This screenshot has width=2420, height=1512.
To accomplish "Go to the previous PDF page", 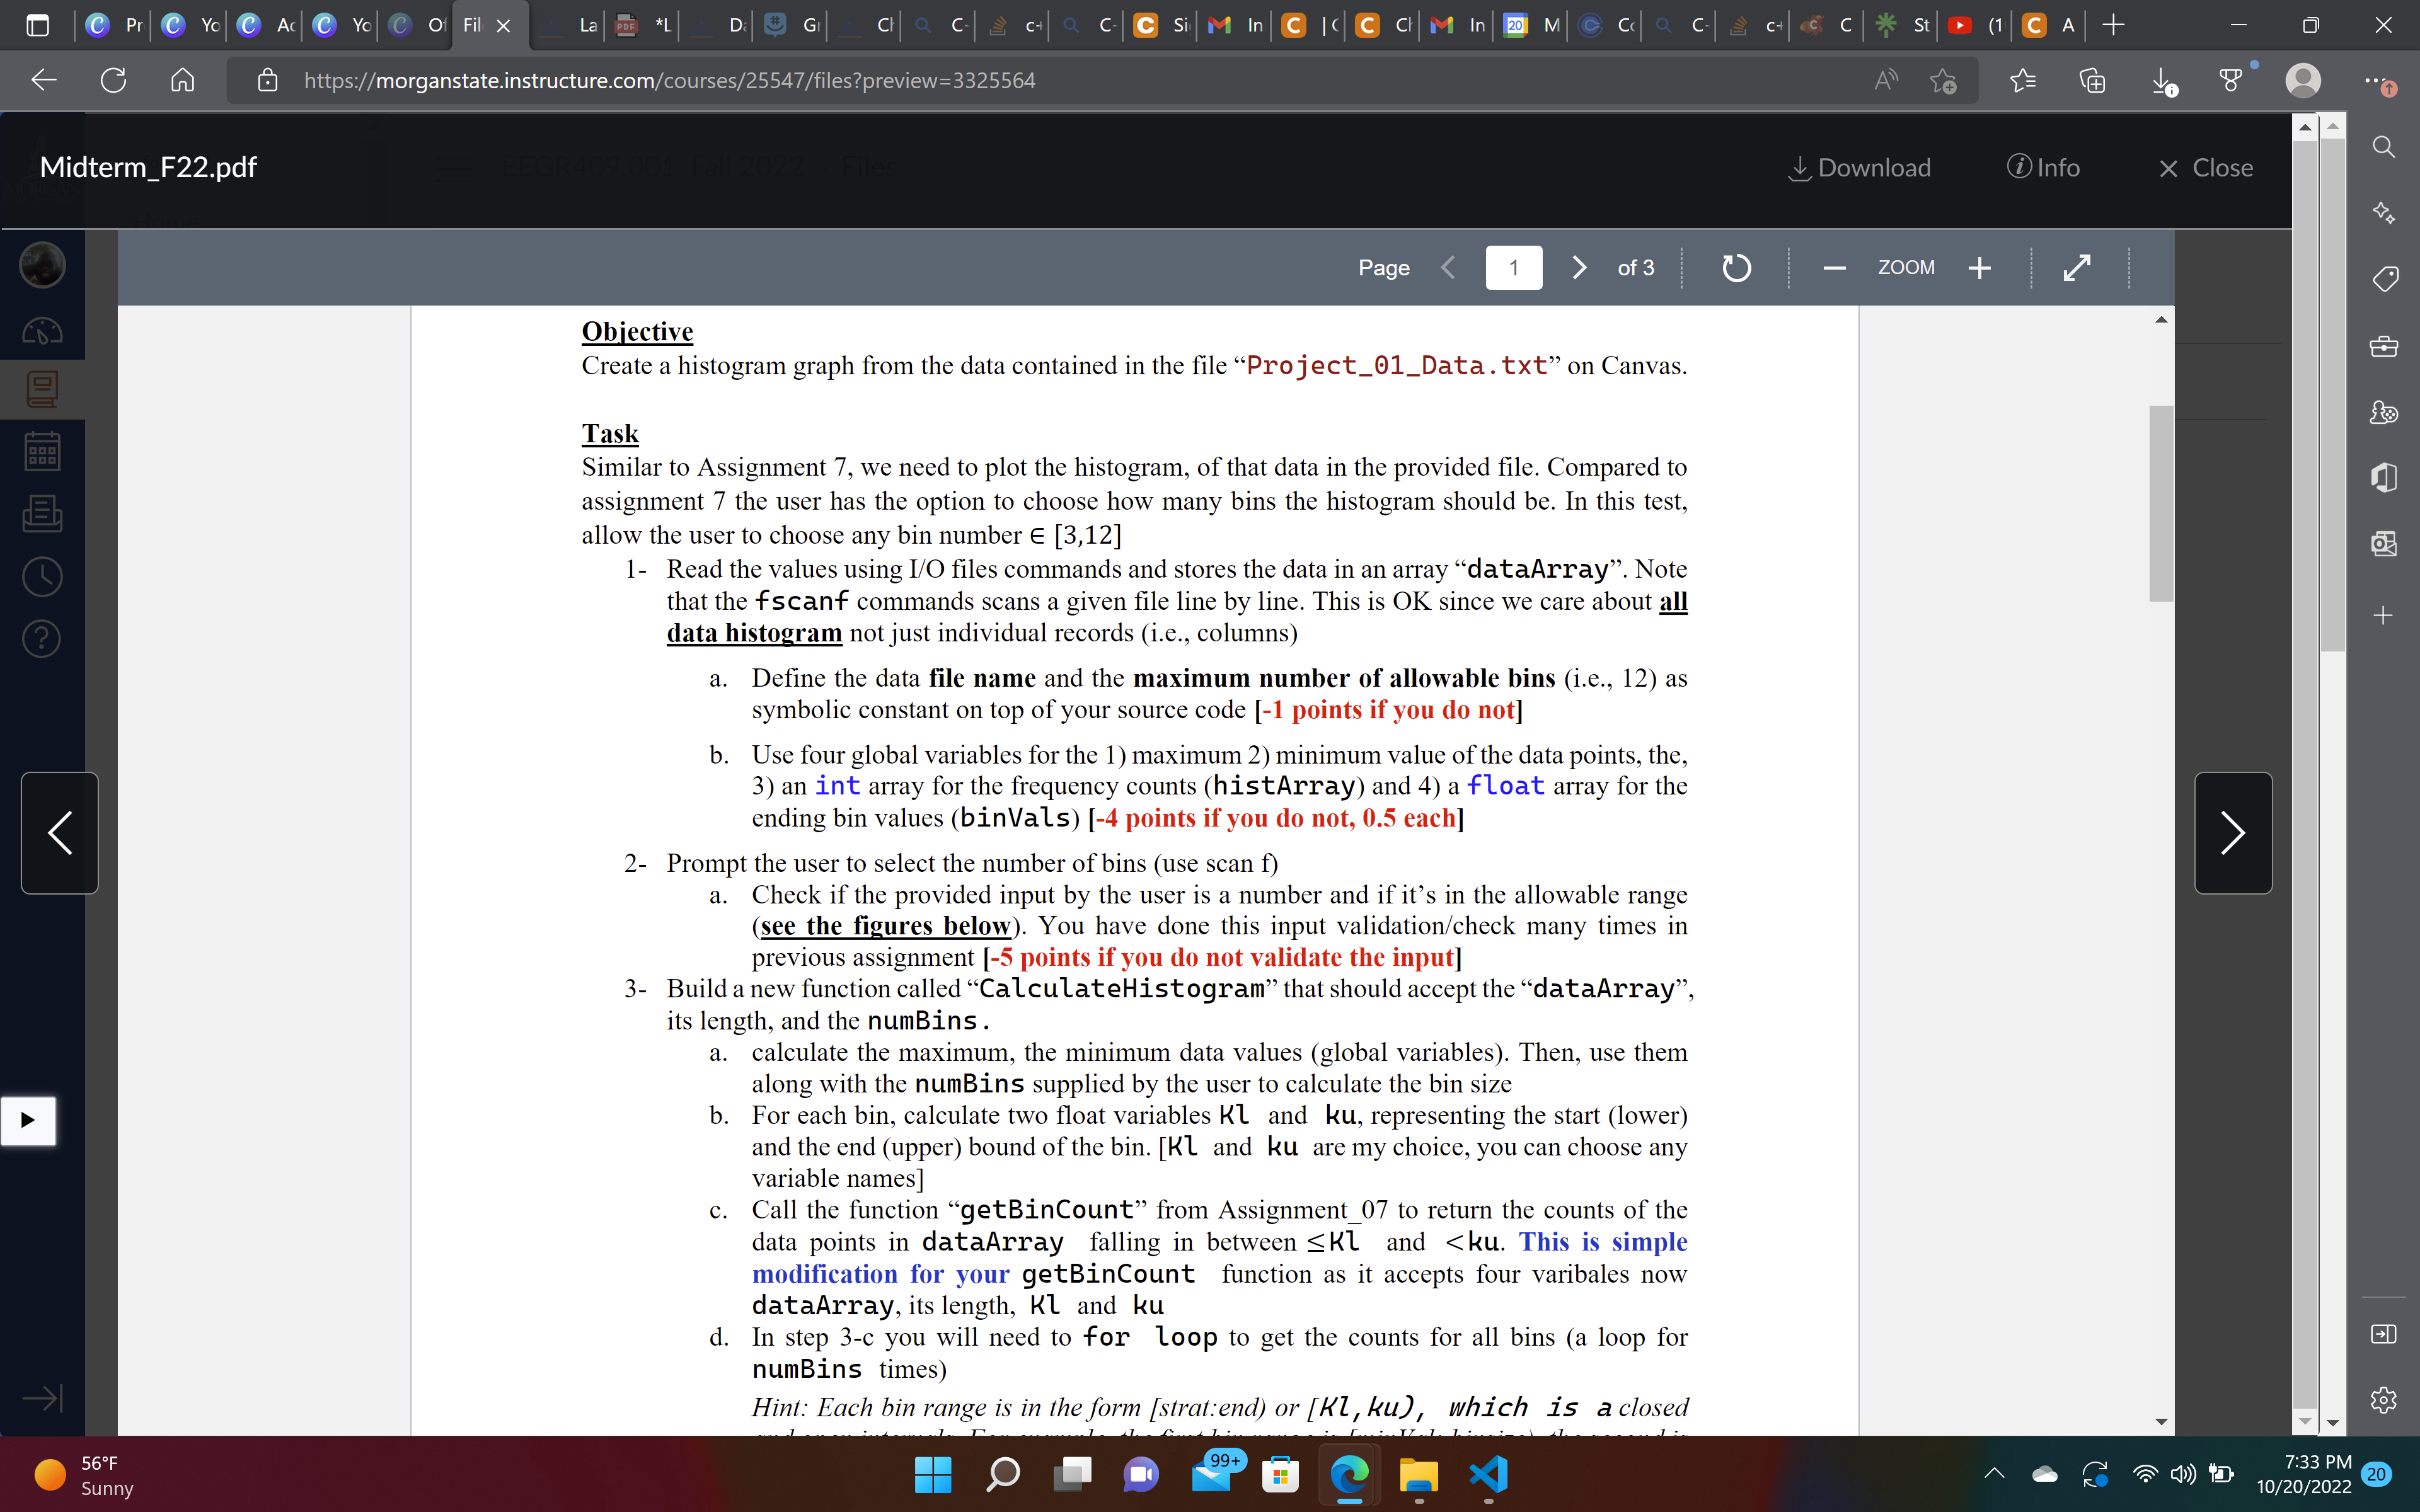I will point(1448,268).
